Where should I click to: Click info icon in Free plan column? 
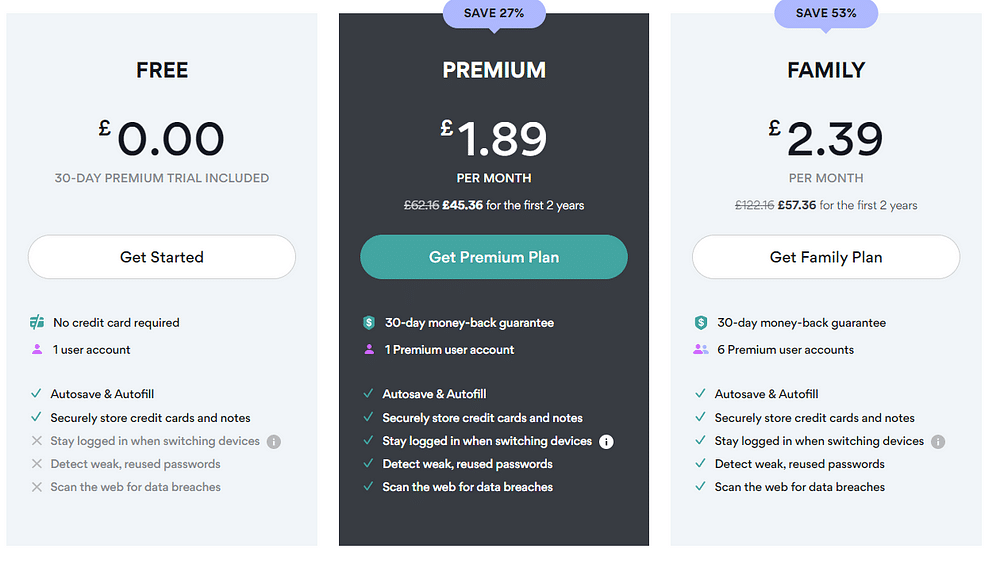click(x=274, y=442)
